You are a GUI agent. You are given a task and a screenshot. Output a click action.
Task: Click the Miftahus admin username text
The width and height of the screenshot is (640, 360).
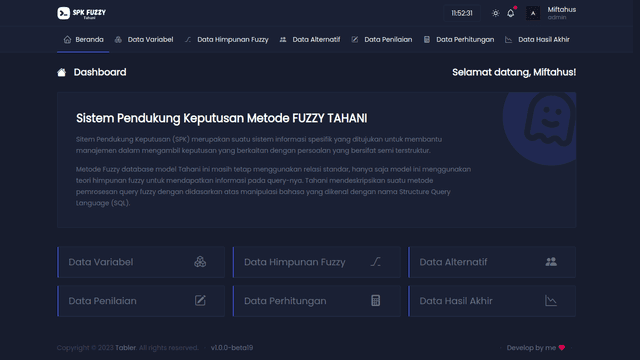[x=562, y=9]
